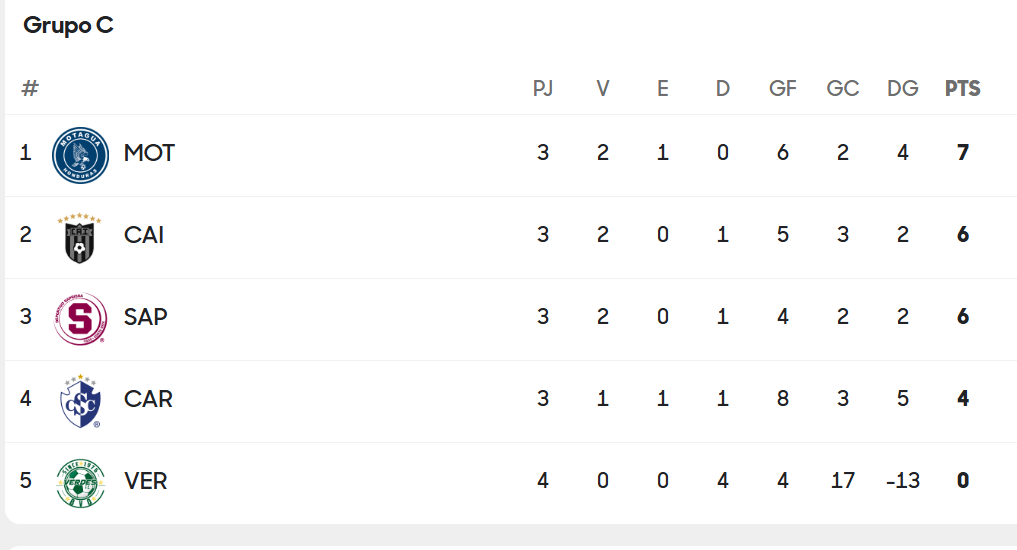The width and height of the screenshot is (1017, 550).
Task: Open the Saprissa maroon S logo
Action: (80, 319)
